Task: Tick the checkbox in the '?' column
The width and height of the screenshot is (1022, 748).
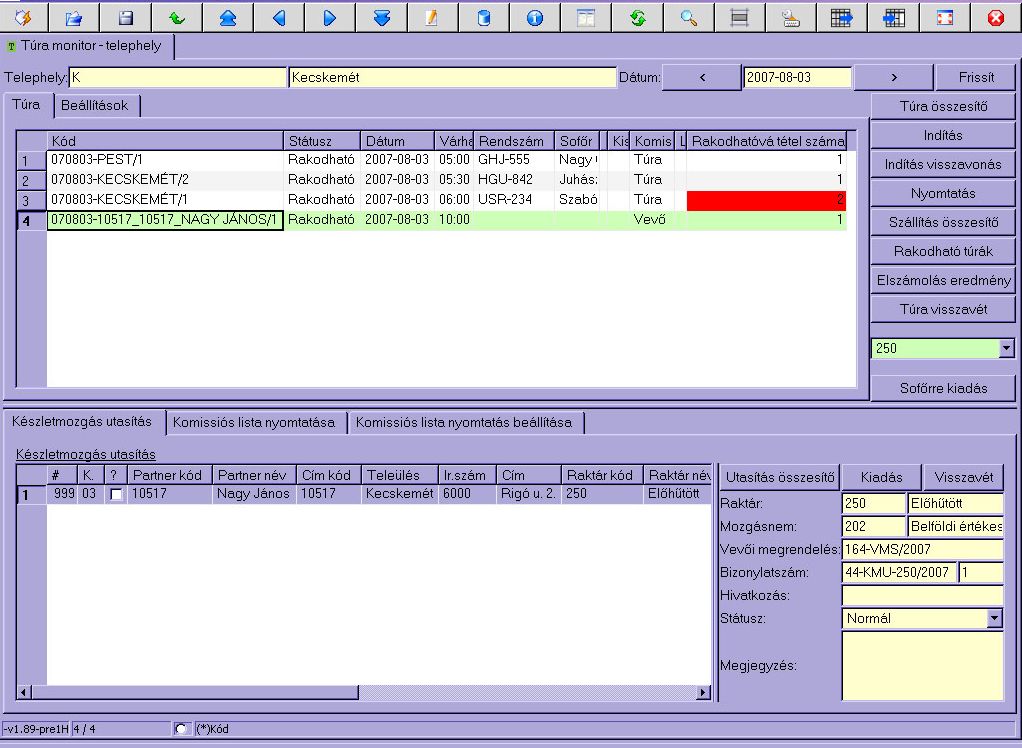Action: [117, 494]
